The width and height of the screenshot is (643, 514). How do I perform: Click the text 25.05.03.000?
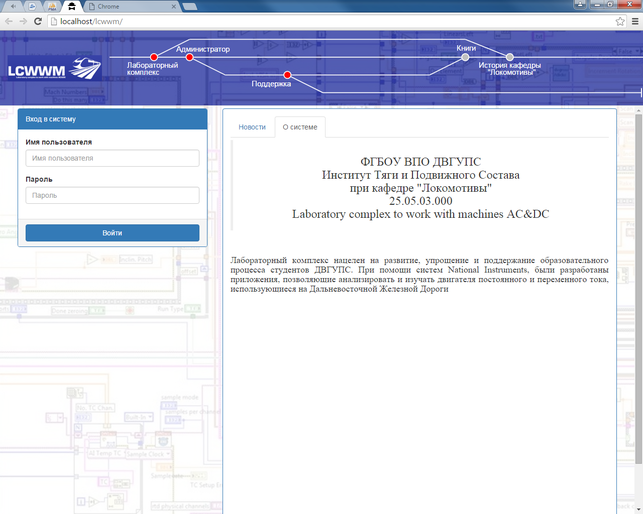pos(420,201)
